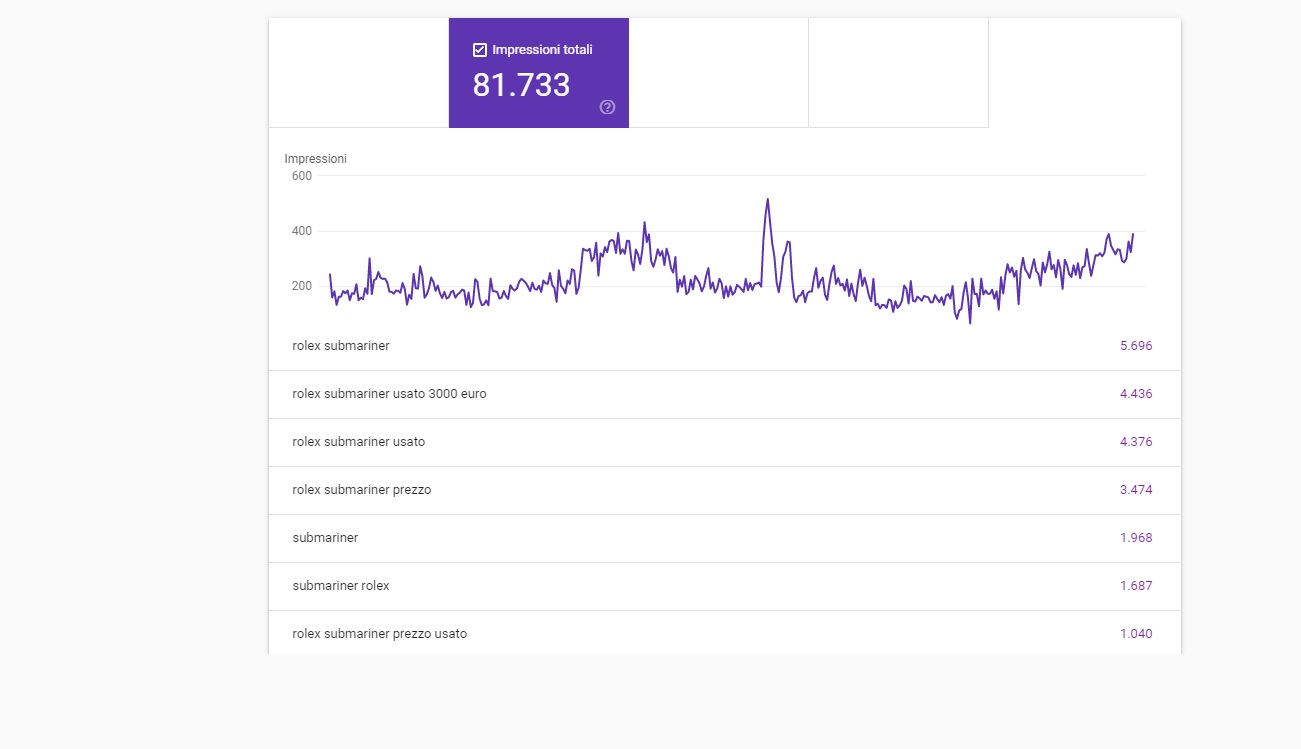Screen dimensions: 1301x749
Task: Click the Impressioni totali label
Action: coord(542,49)
